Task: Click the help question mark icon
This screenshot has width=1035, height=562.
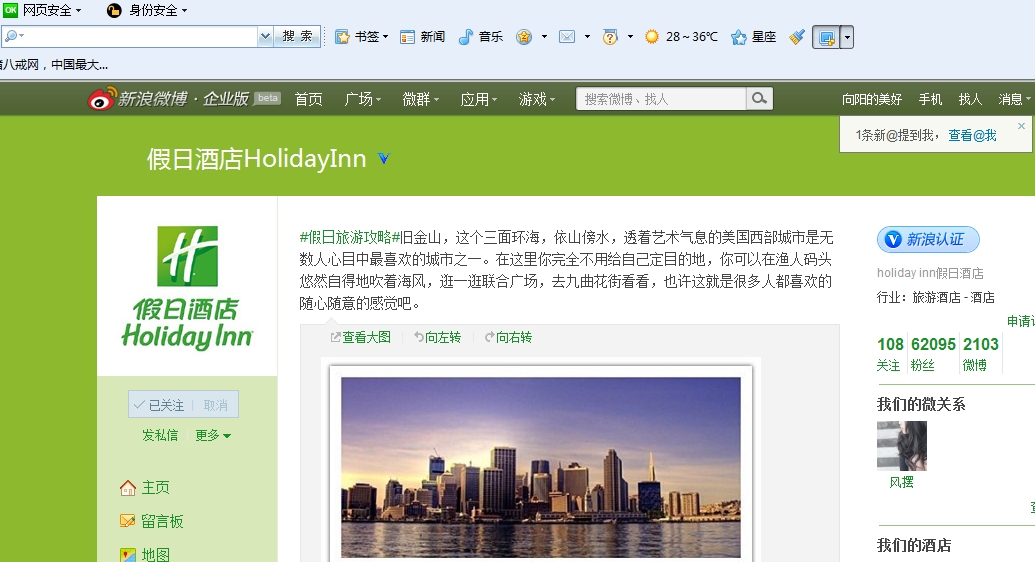Action: point(610,37)
